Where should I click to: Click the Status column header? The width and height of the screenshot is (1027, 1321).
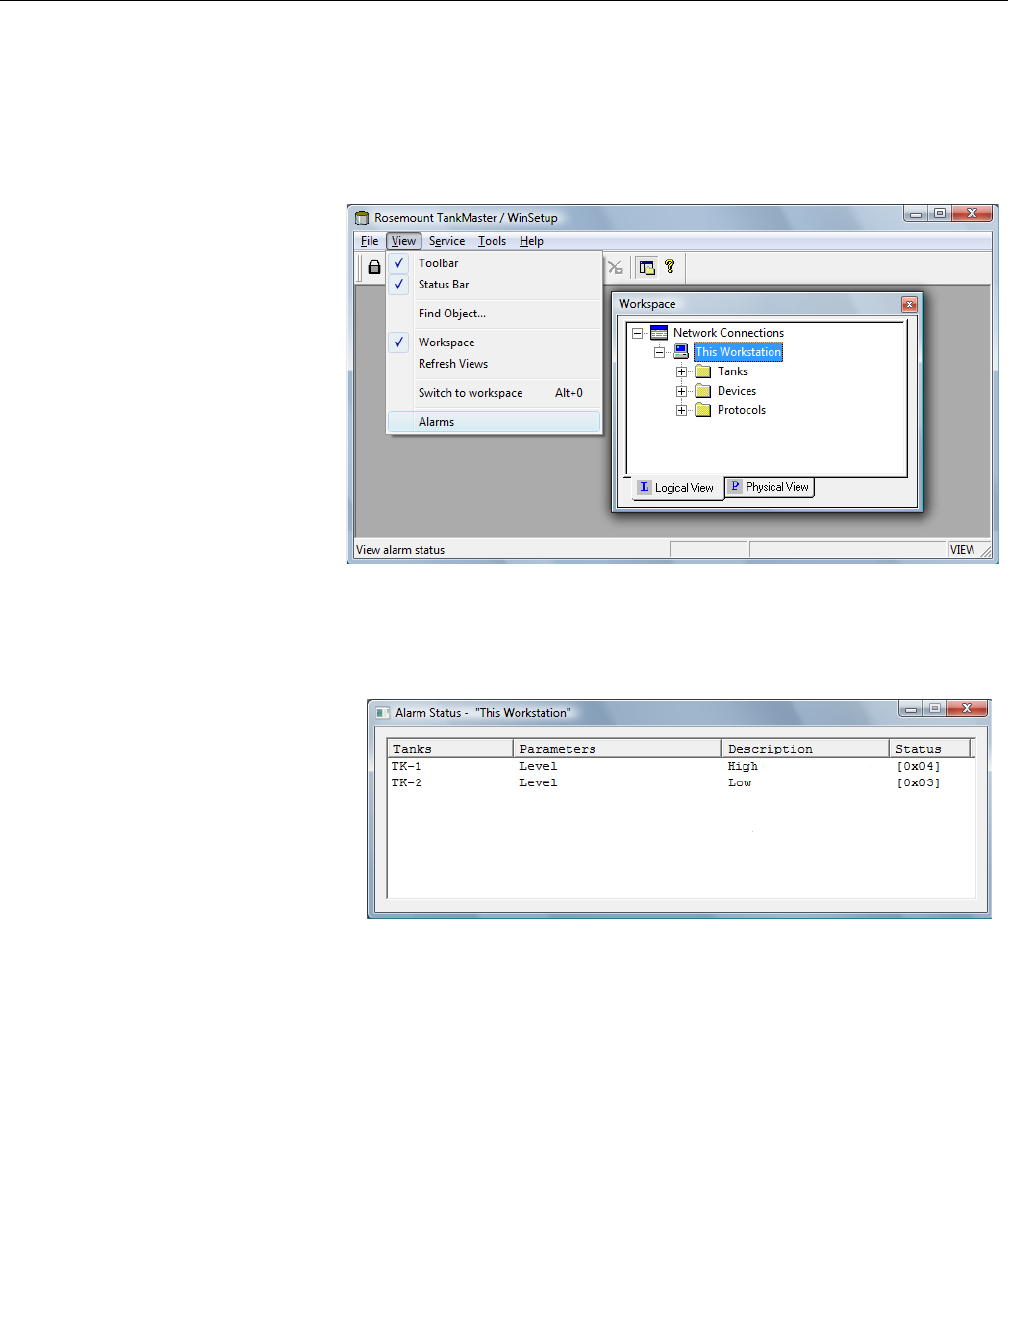click(930, 749)
